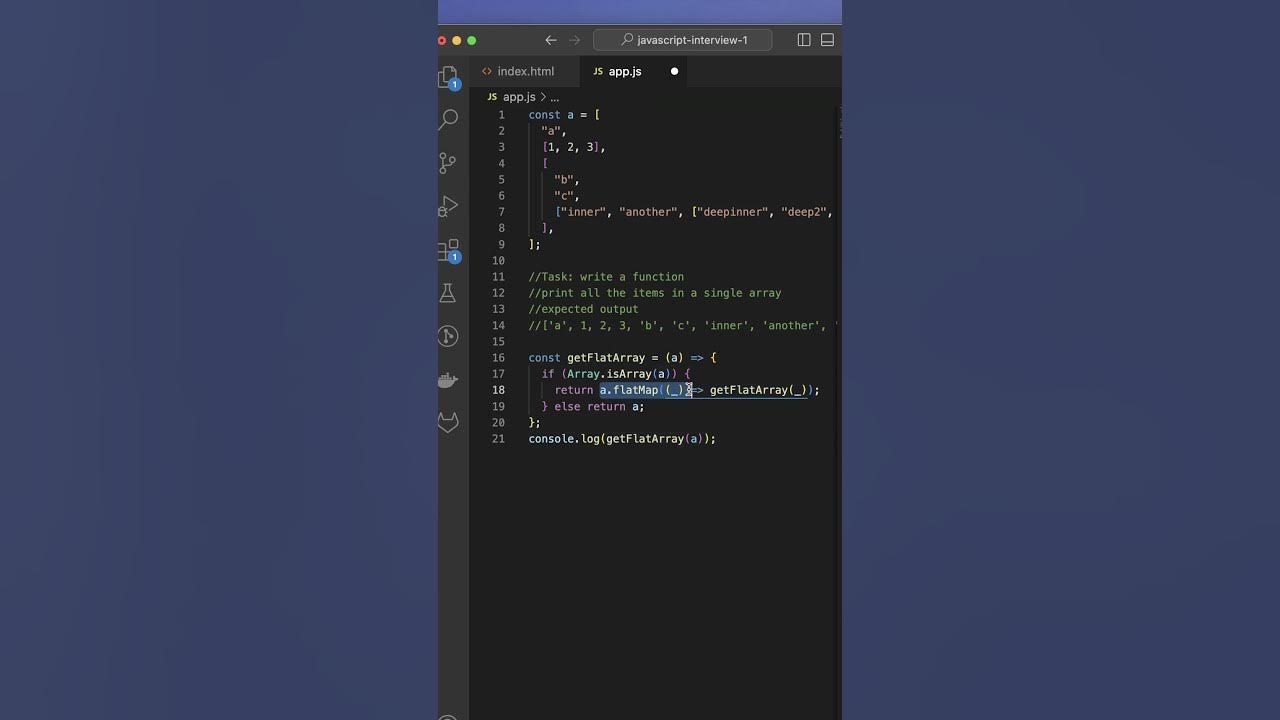1280x720 pixels.
Task: Open the Source Control view
Action: coord(448,162)
